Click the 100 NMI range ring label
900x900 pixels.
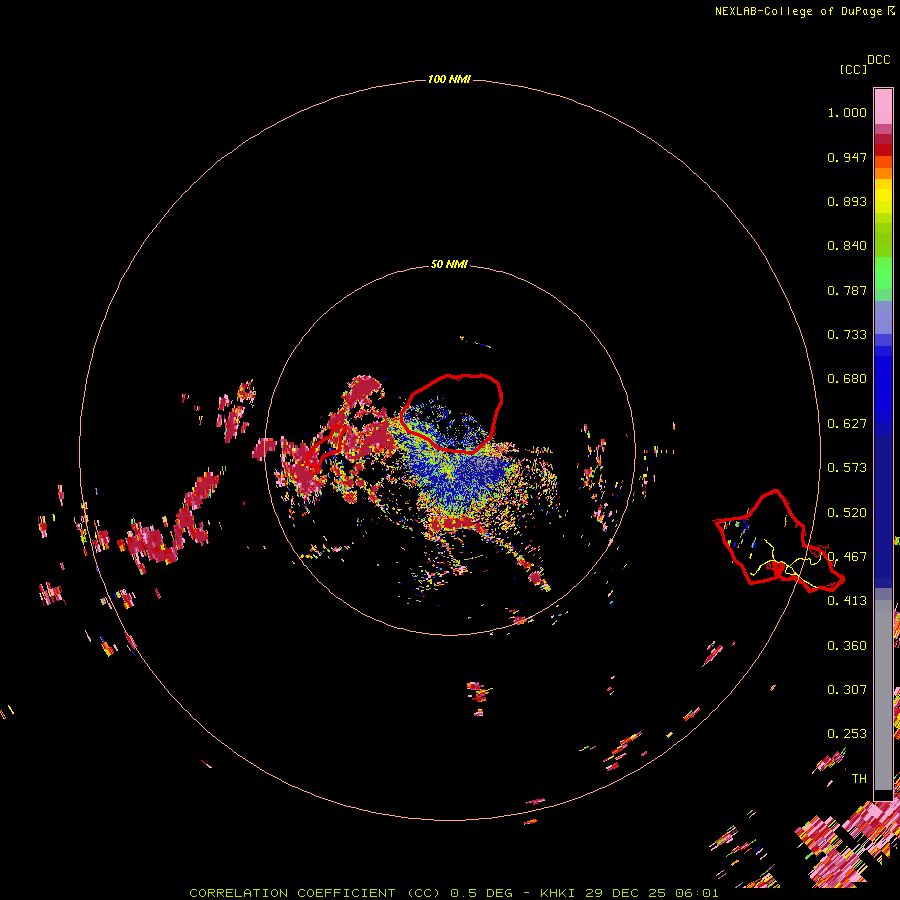(449, 79)
